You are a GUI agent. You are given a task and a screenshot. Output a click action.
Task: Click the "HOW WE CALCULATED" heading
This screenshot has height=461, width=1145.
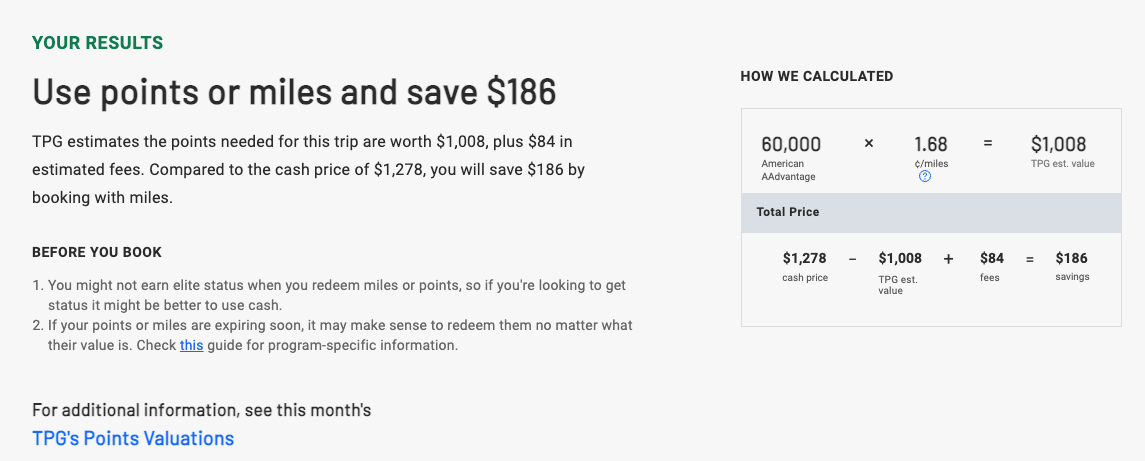coord(816,76)
